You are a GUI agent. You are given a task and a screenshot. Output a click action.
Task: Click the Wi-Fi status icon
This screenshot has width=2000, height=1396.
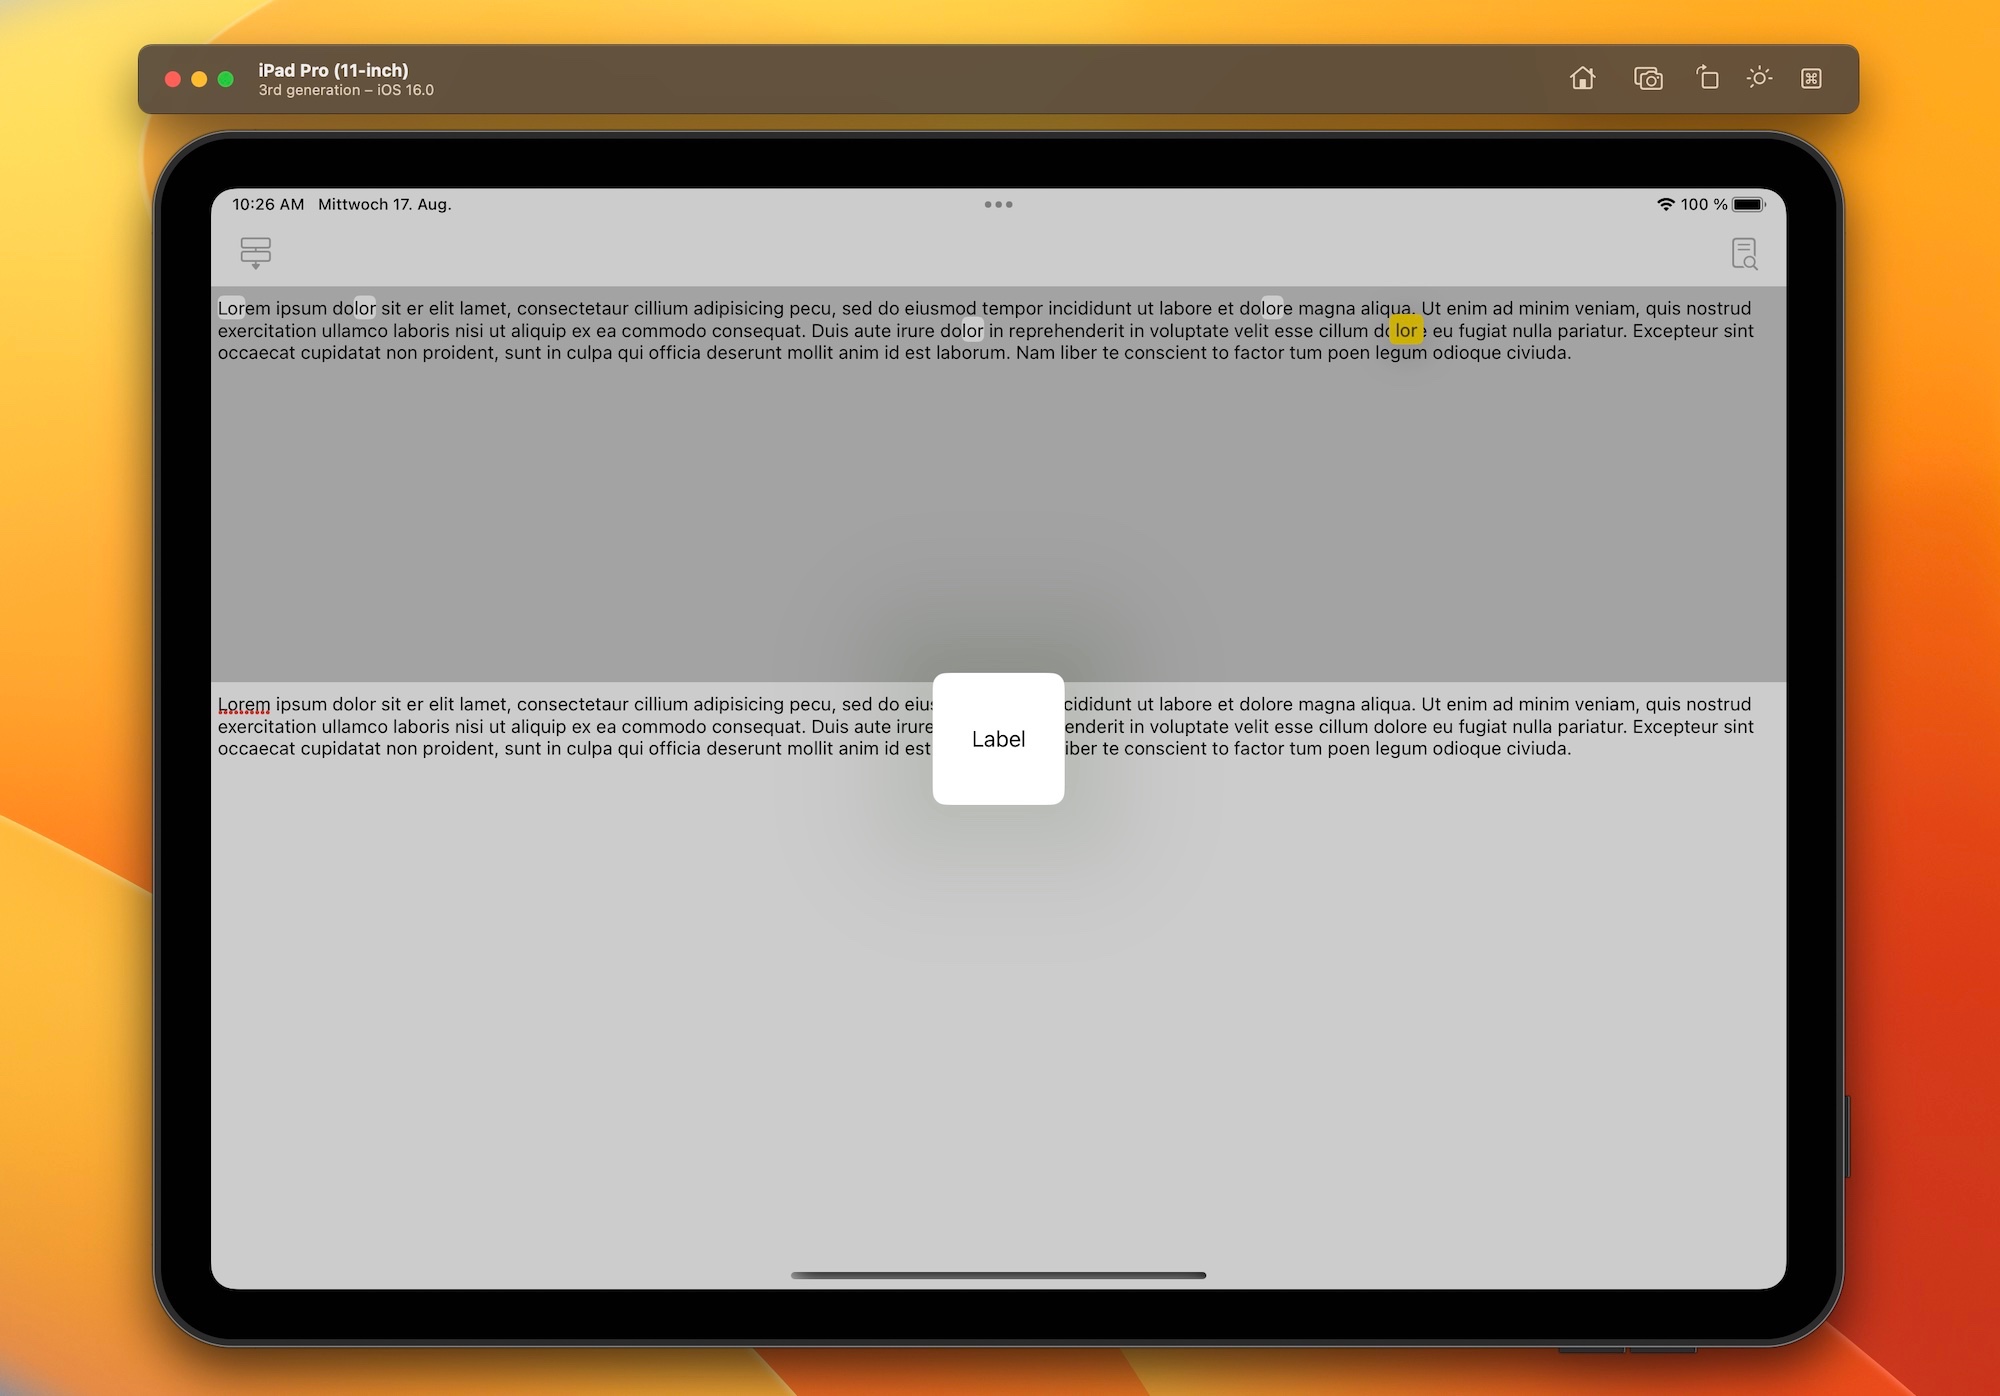click(x=1665, y=204)
